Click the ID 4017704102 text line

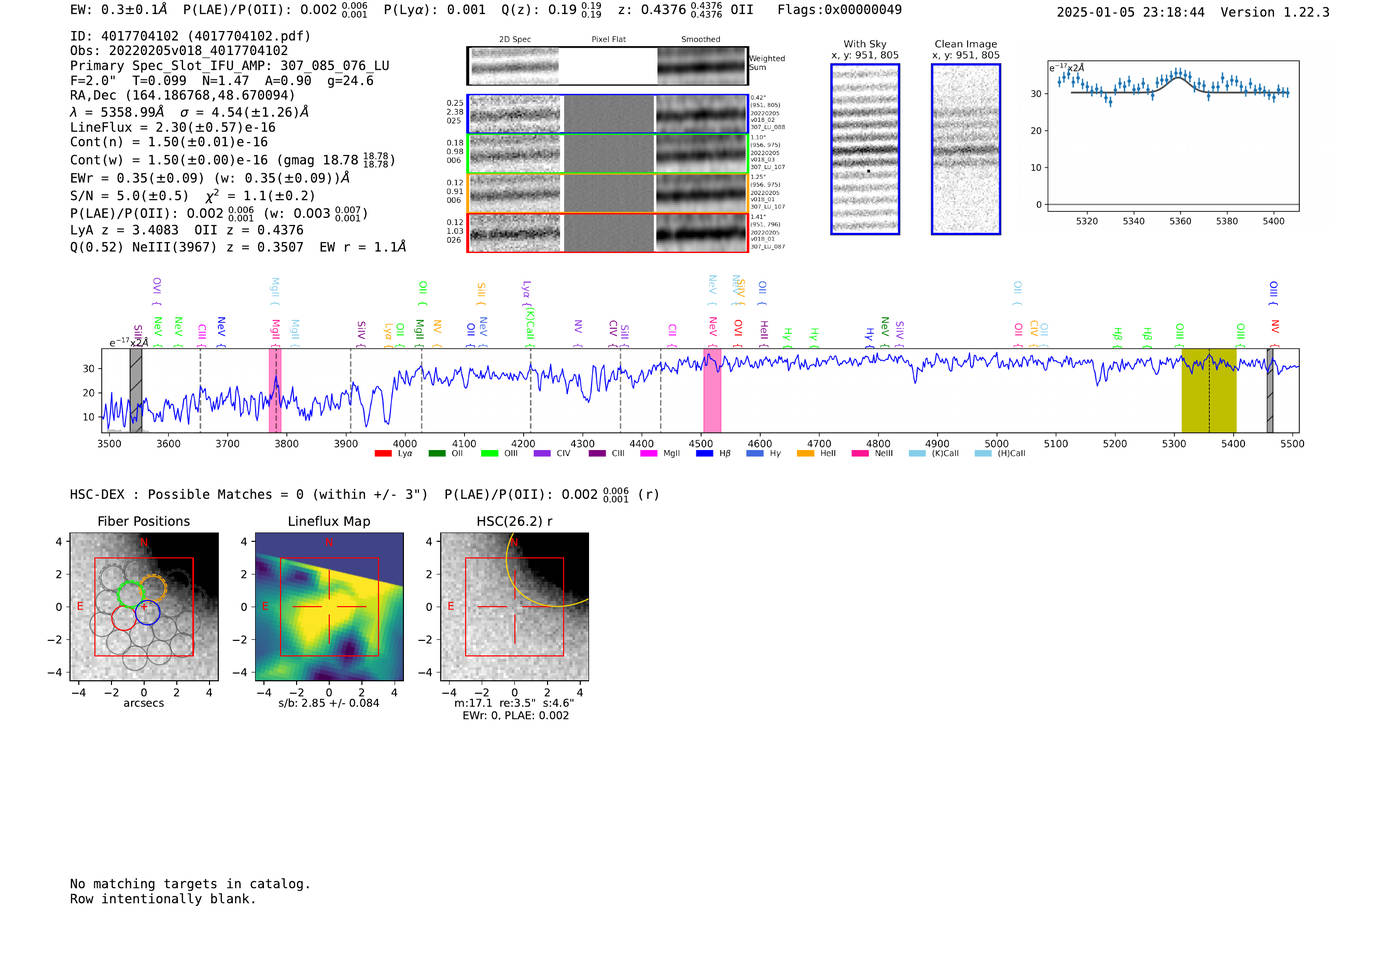pos(190,36)
